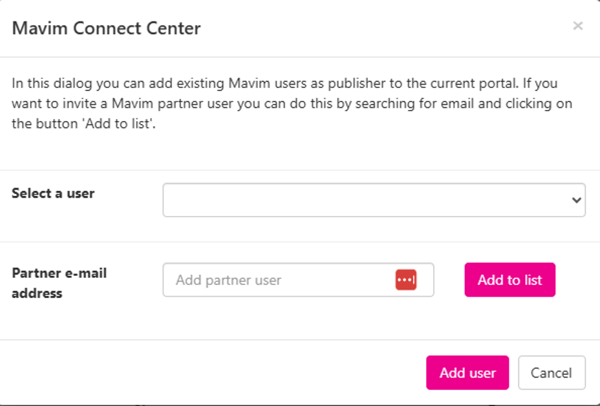Click the Add to list button
Screen dimensions: 600x406
(510, 280)
